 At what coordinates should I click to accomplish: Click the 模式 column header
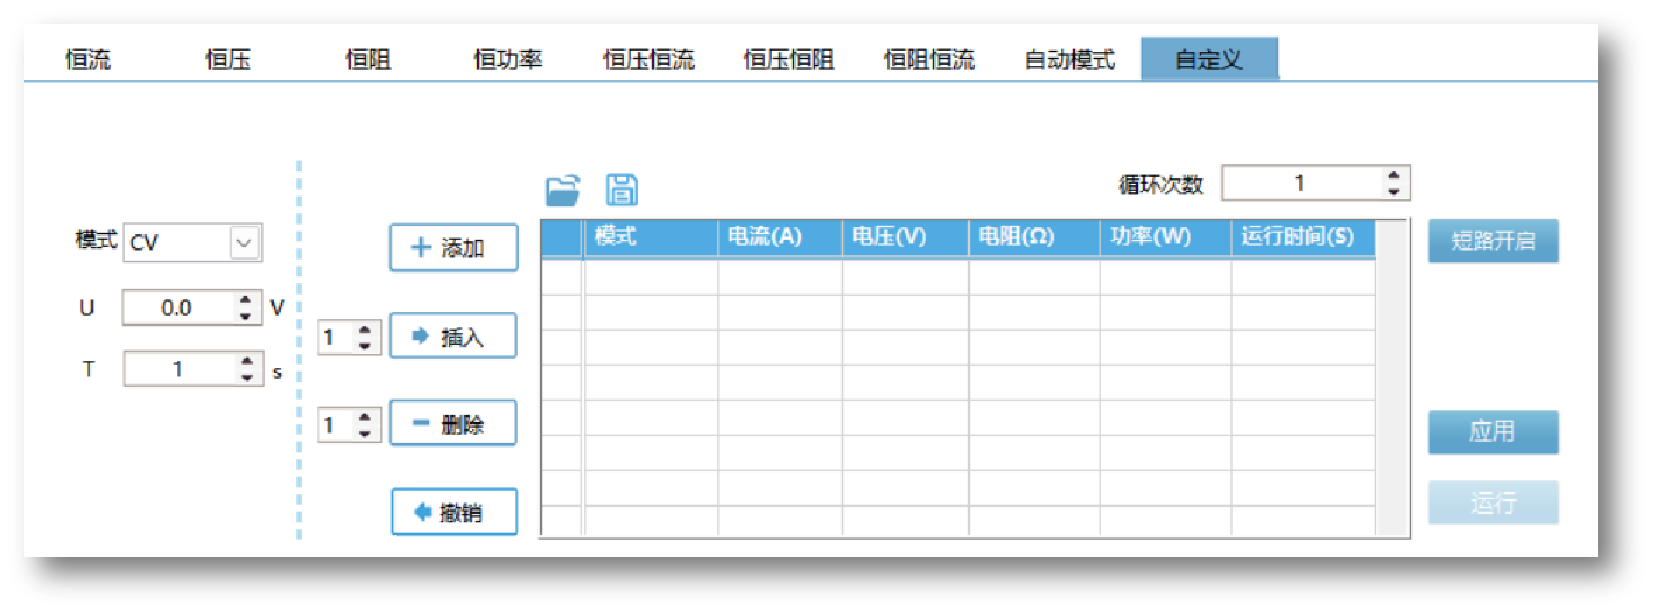click(650, 238)
